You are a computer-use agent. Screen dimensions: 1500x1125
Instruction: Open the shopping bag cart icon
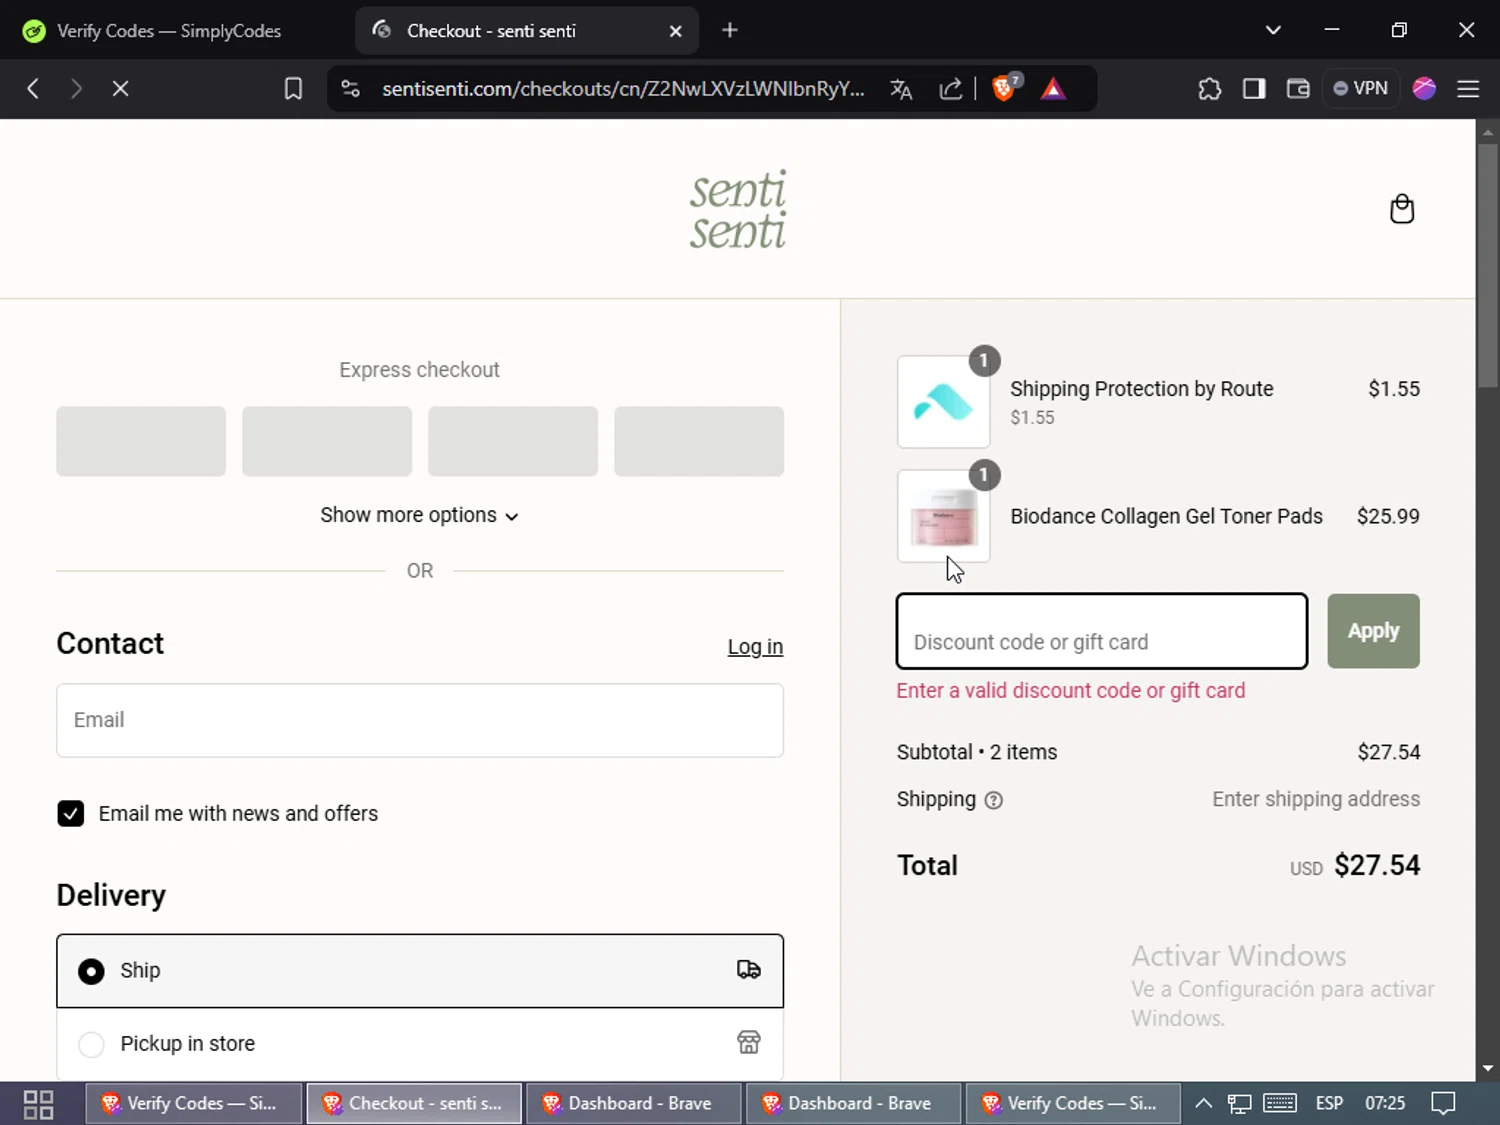click(1402, 209)
